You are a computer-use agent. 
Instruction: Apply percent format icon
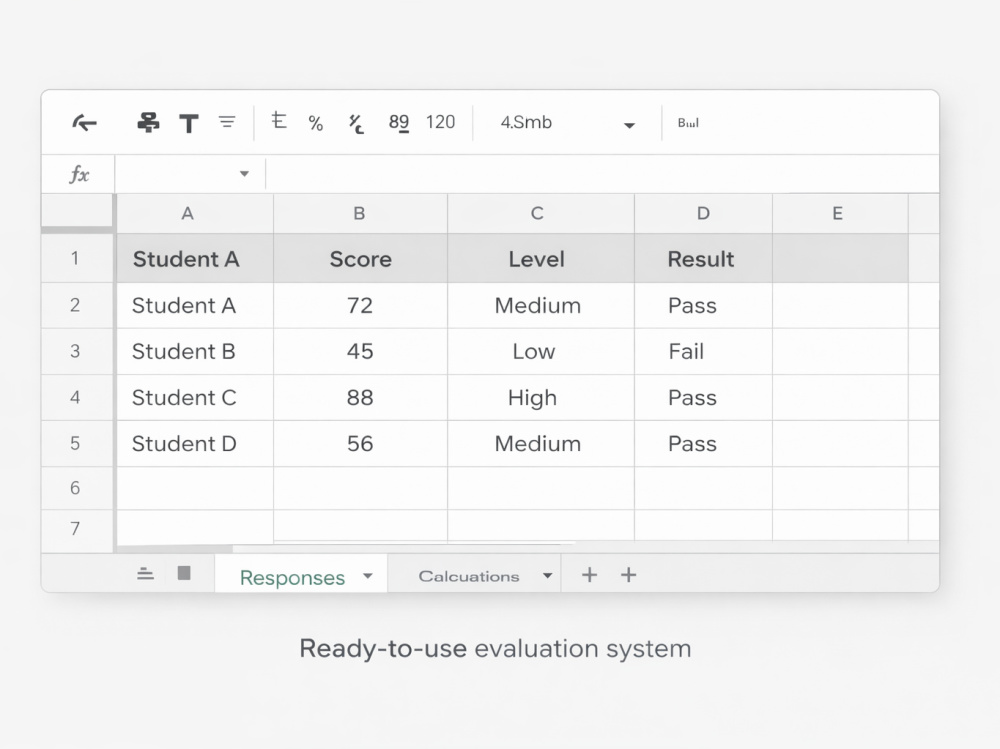tap(316, 123)
